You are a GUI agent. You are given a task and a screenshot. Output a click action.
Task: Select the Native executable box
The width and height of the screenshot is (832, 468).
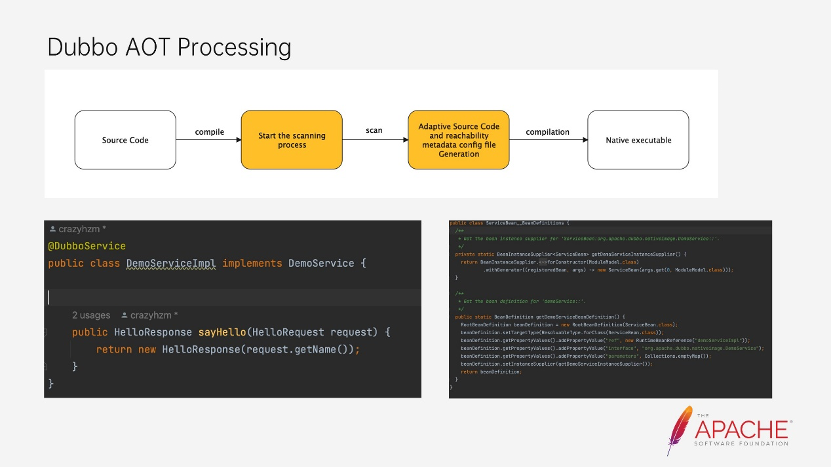coord(638,140)
